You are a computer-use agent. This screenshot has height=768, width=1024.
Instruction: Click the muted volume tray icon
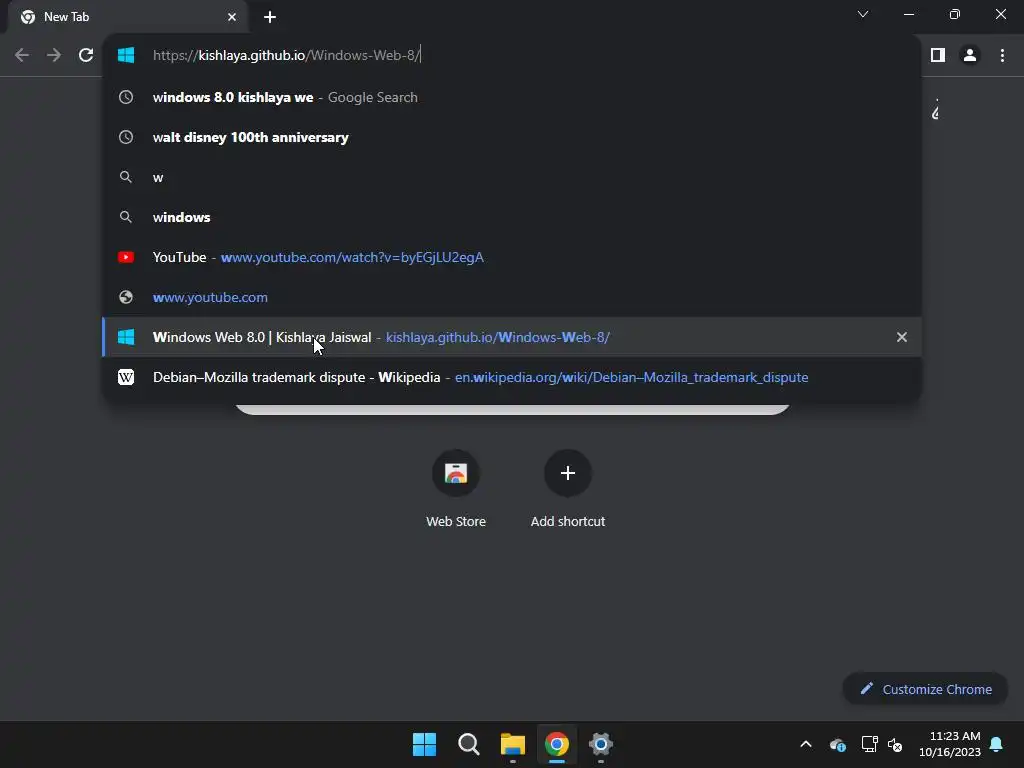pos(895,744)
